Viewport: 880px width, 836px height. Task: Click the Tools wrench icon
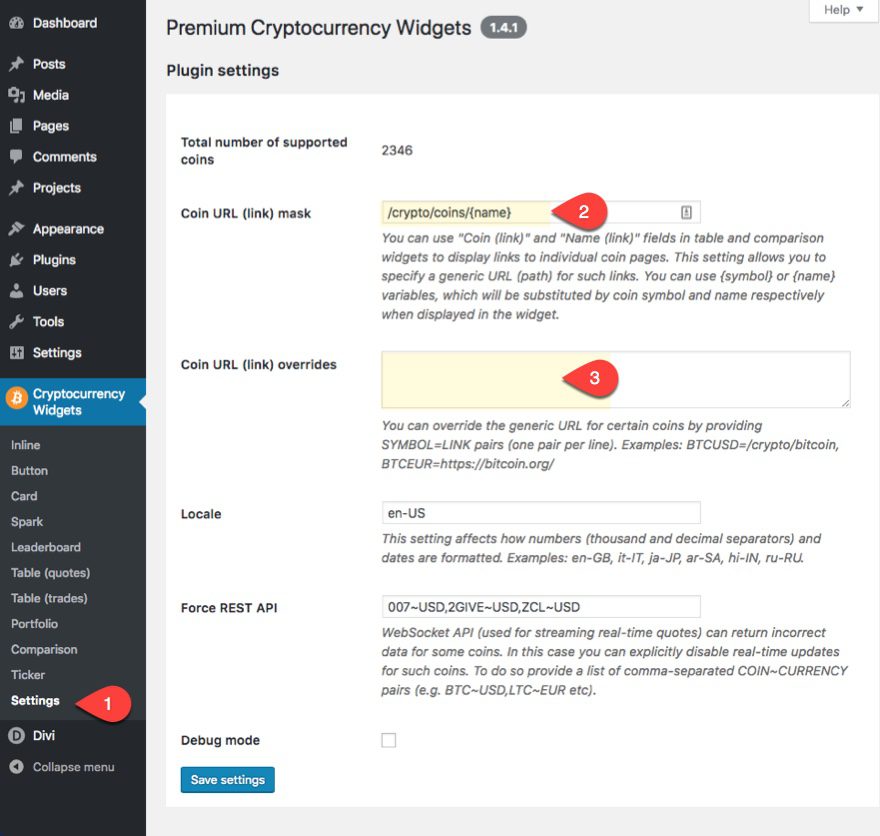(16, 322)
